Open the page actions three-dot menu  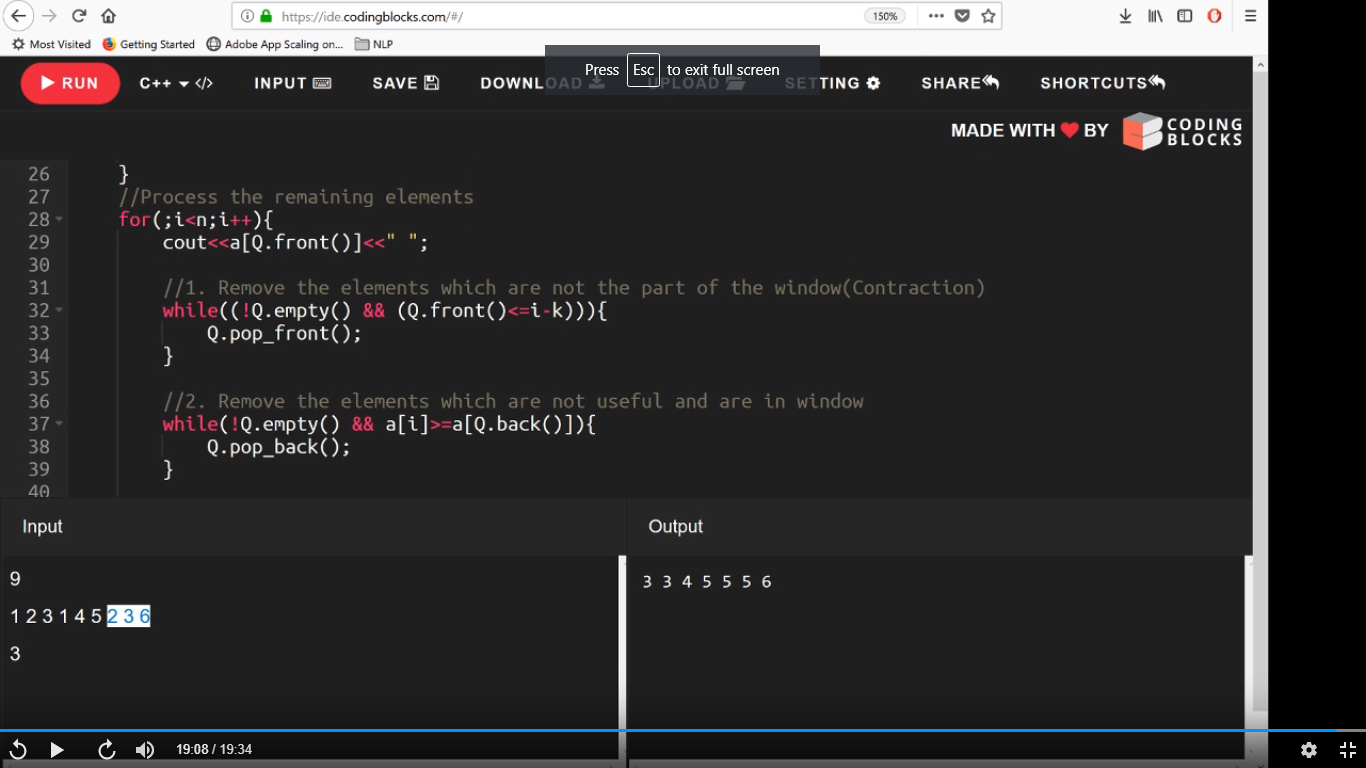point(935,16)
